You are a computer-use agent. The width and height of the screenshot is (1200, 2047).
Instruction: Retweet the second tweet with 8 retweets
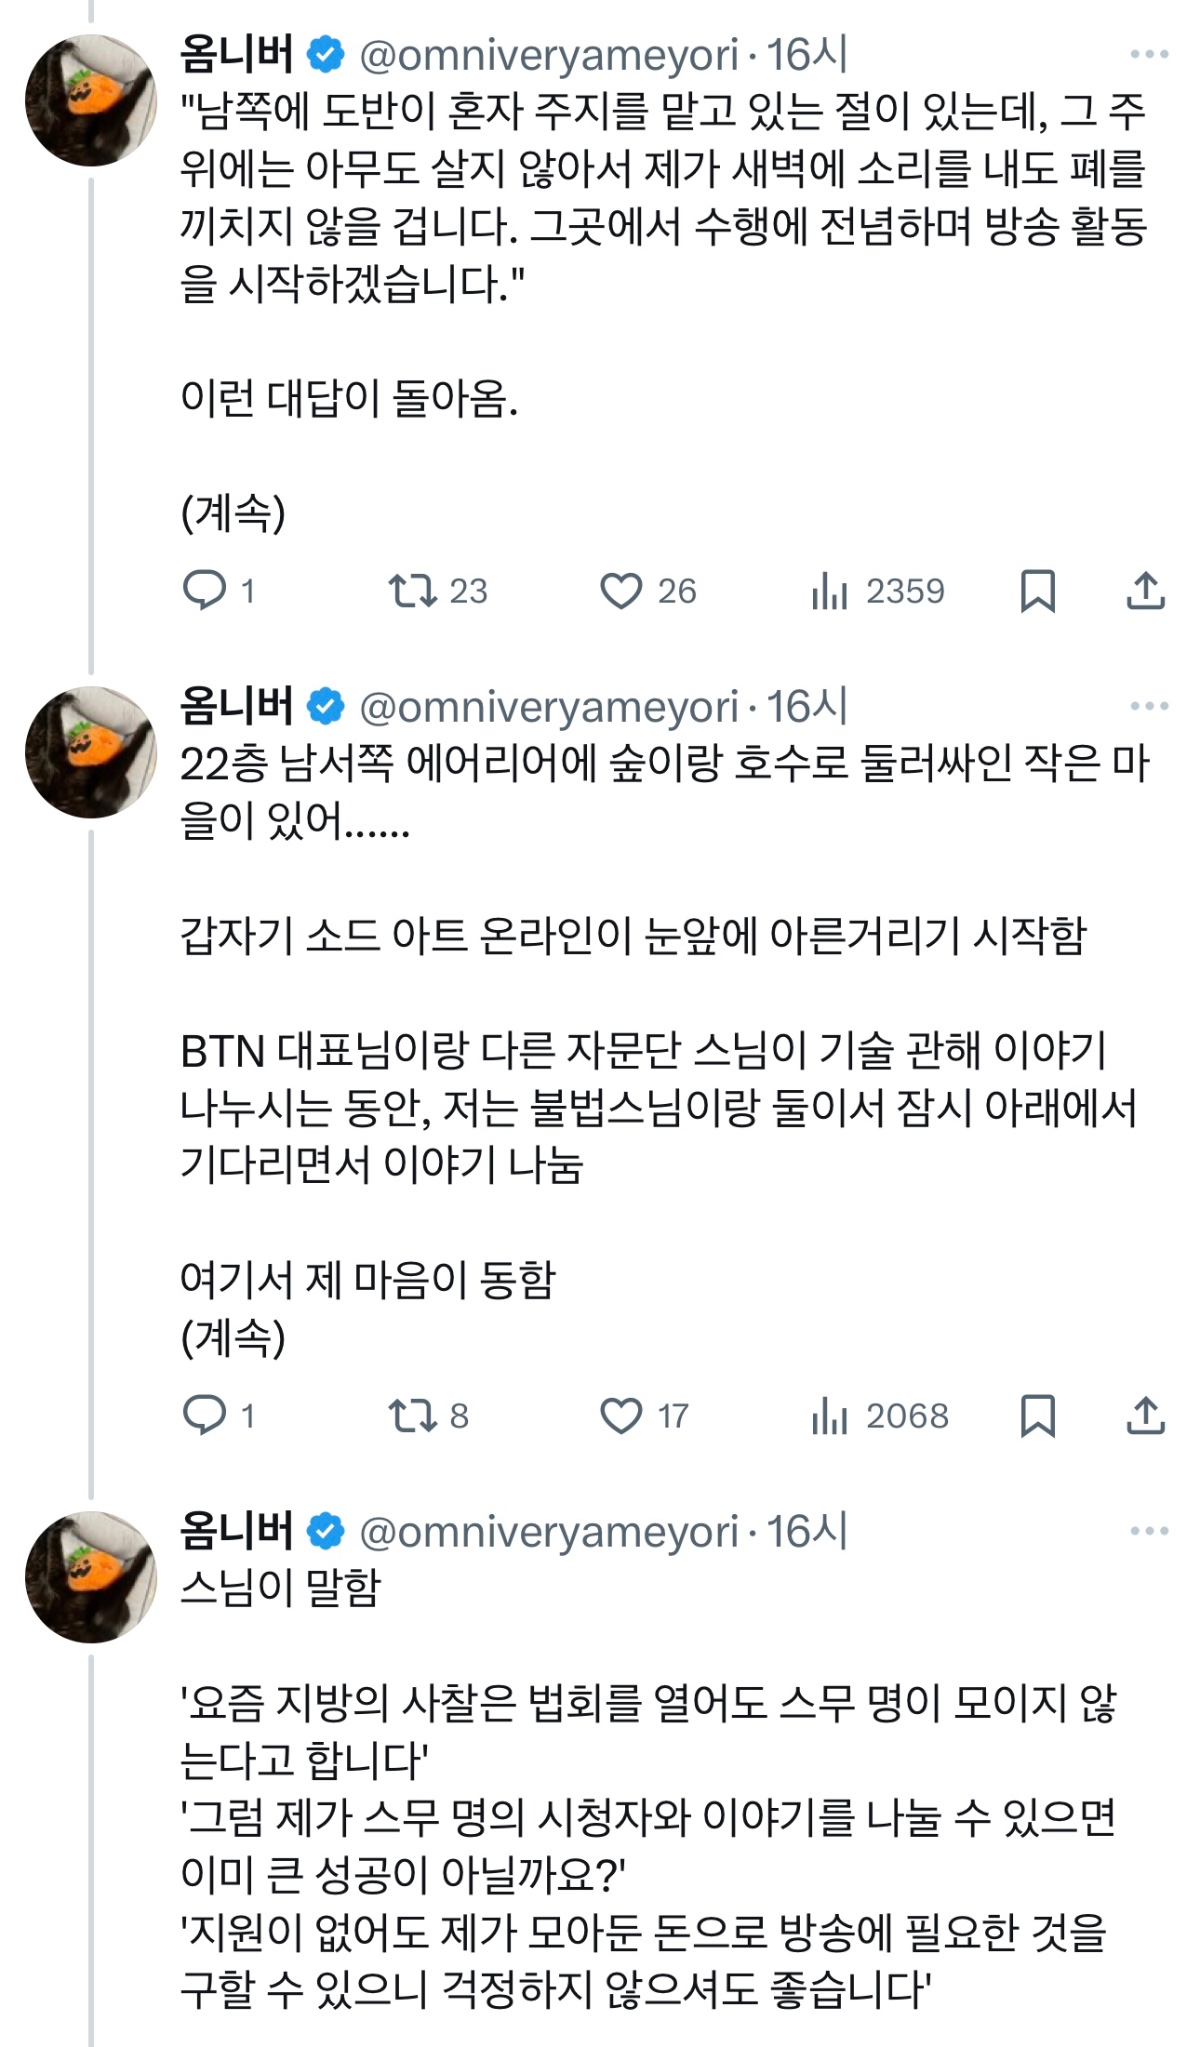pyautogui.click(x=413, y=1415)
